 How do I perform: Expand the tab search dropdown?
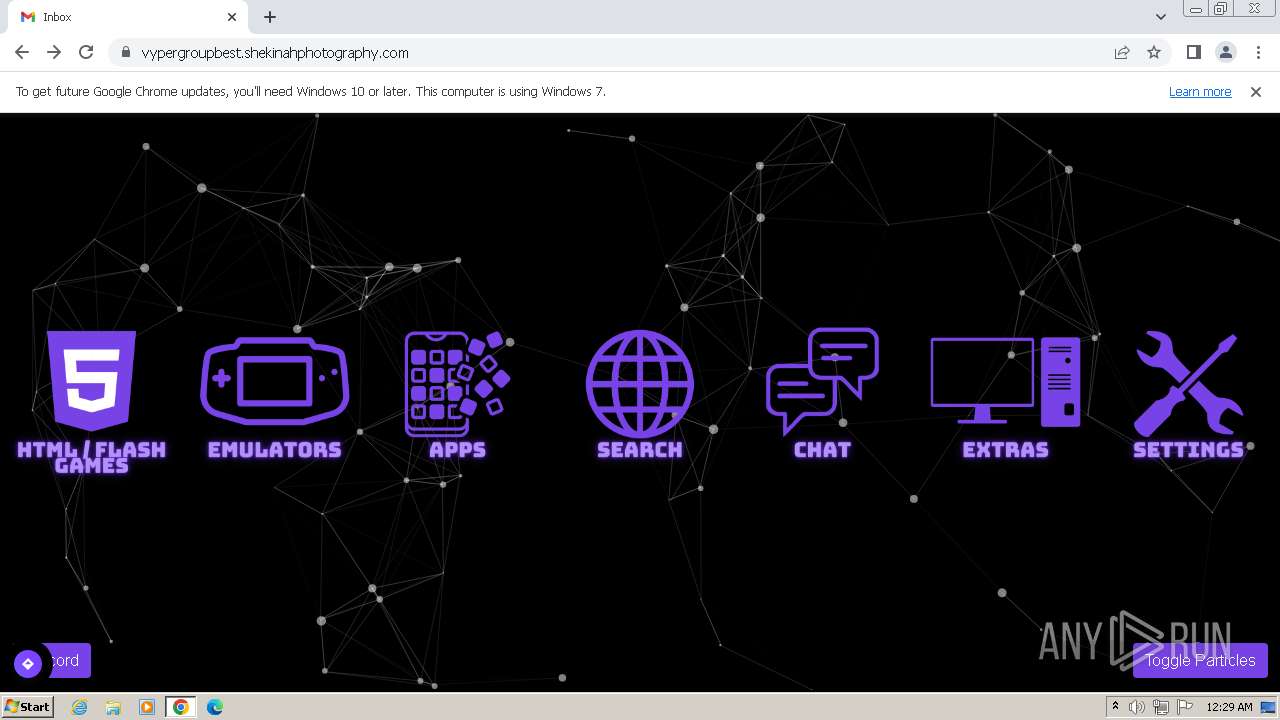[x=1160, y=17]
